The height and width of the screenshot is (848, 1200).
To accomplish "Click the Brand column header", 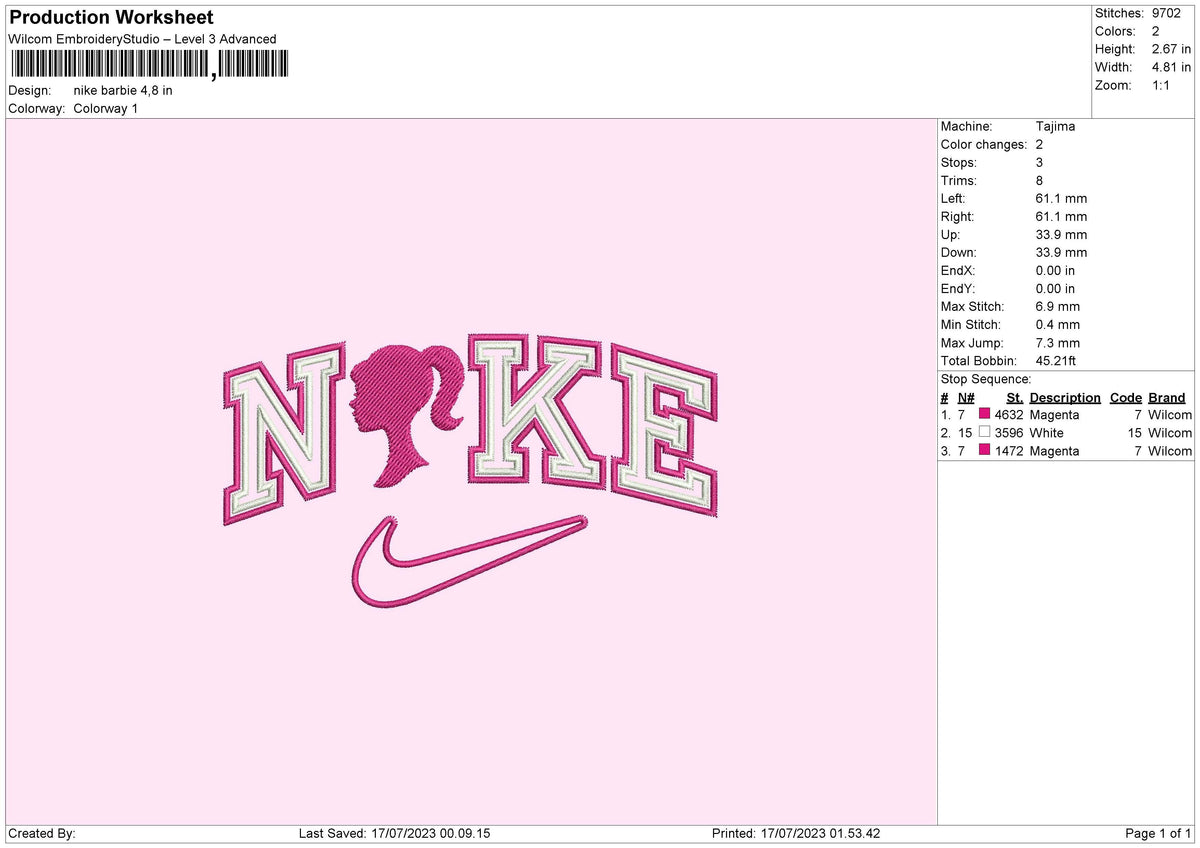I will [1166, 397].
